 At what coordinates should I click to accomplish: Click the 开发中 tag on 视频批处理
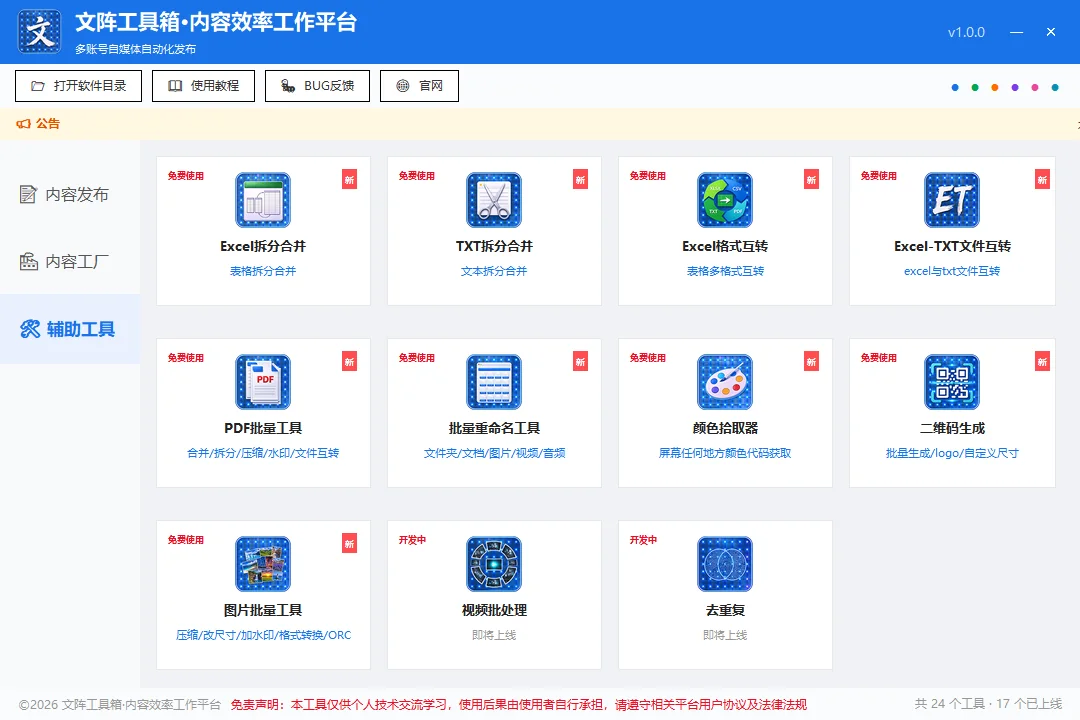click(412, 539)
